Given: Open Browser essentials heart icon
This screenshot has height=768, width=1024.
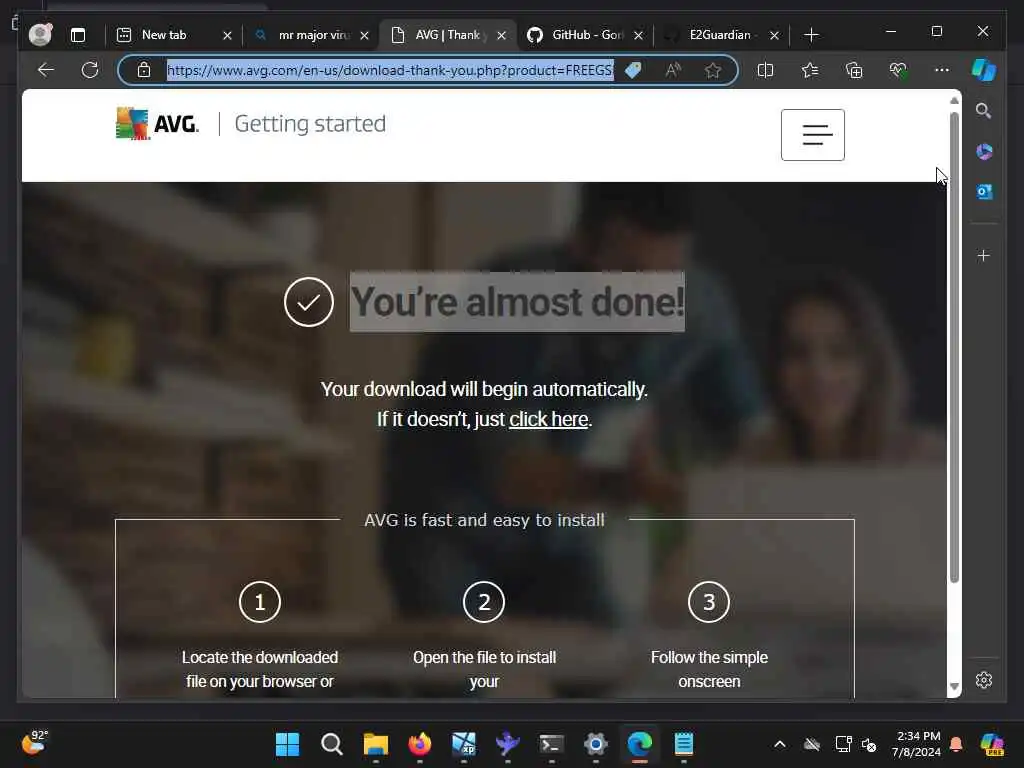Looking at the screenshot, I should click(898, 70).
